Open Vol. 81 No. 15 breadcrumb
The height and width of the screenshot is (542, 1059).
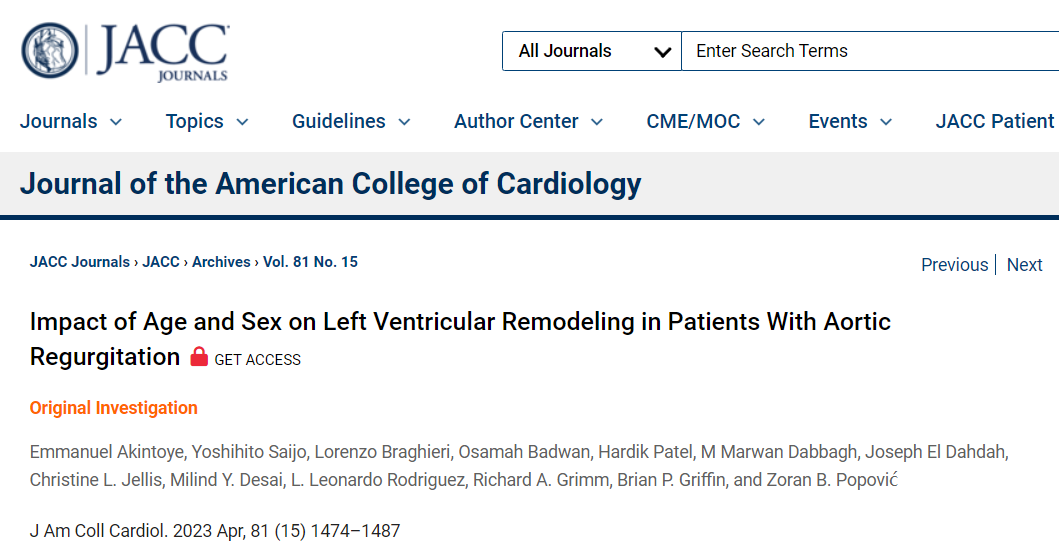point(311,262)
